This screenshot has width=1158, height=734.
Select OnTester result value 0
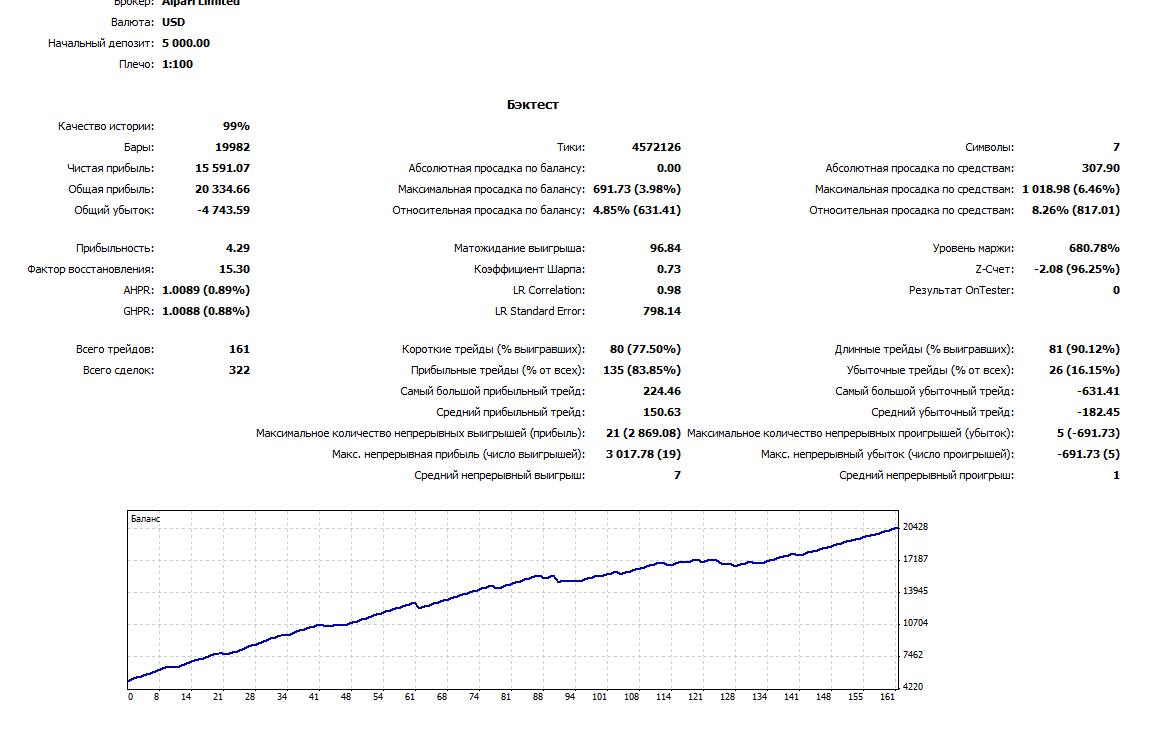click(x=1116, y=290)
